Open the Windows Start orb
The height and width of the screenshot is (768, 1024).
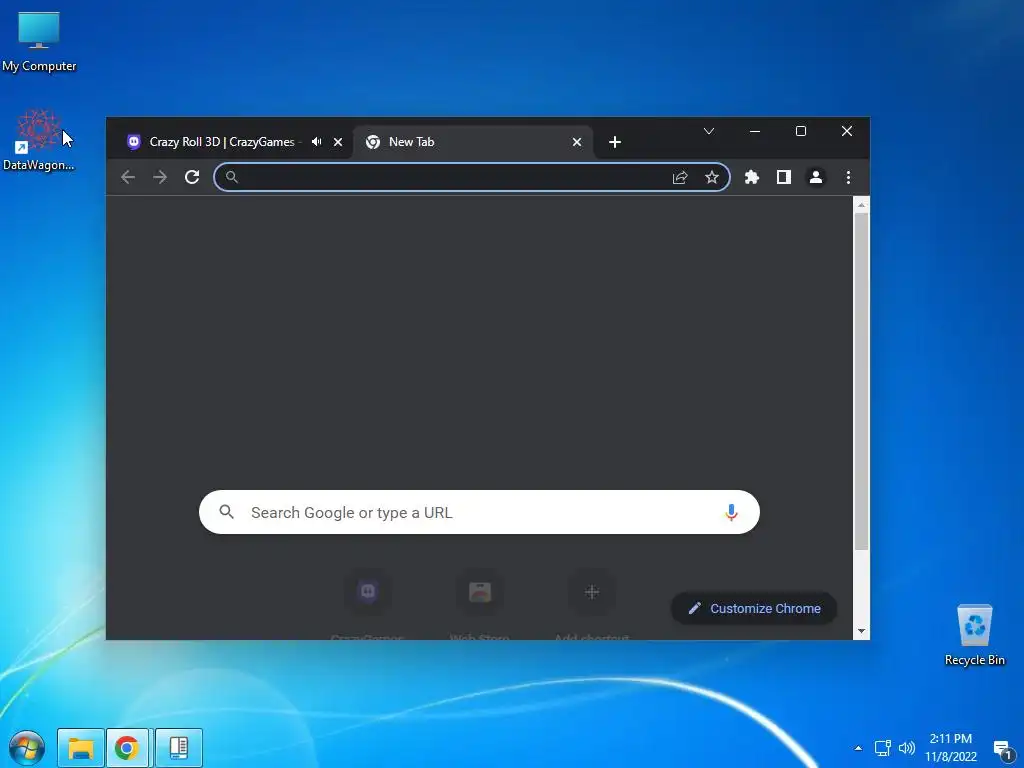click(x=27, y=748)
